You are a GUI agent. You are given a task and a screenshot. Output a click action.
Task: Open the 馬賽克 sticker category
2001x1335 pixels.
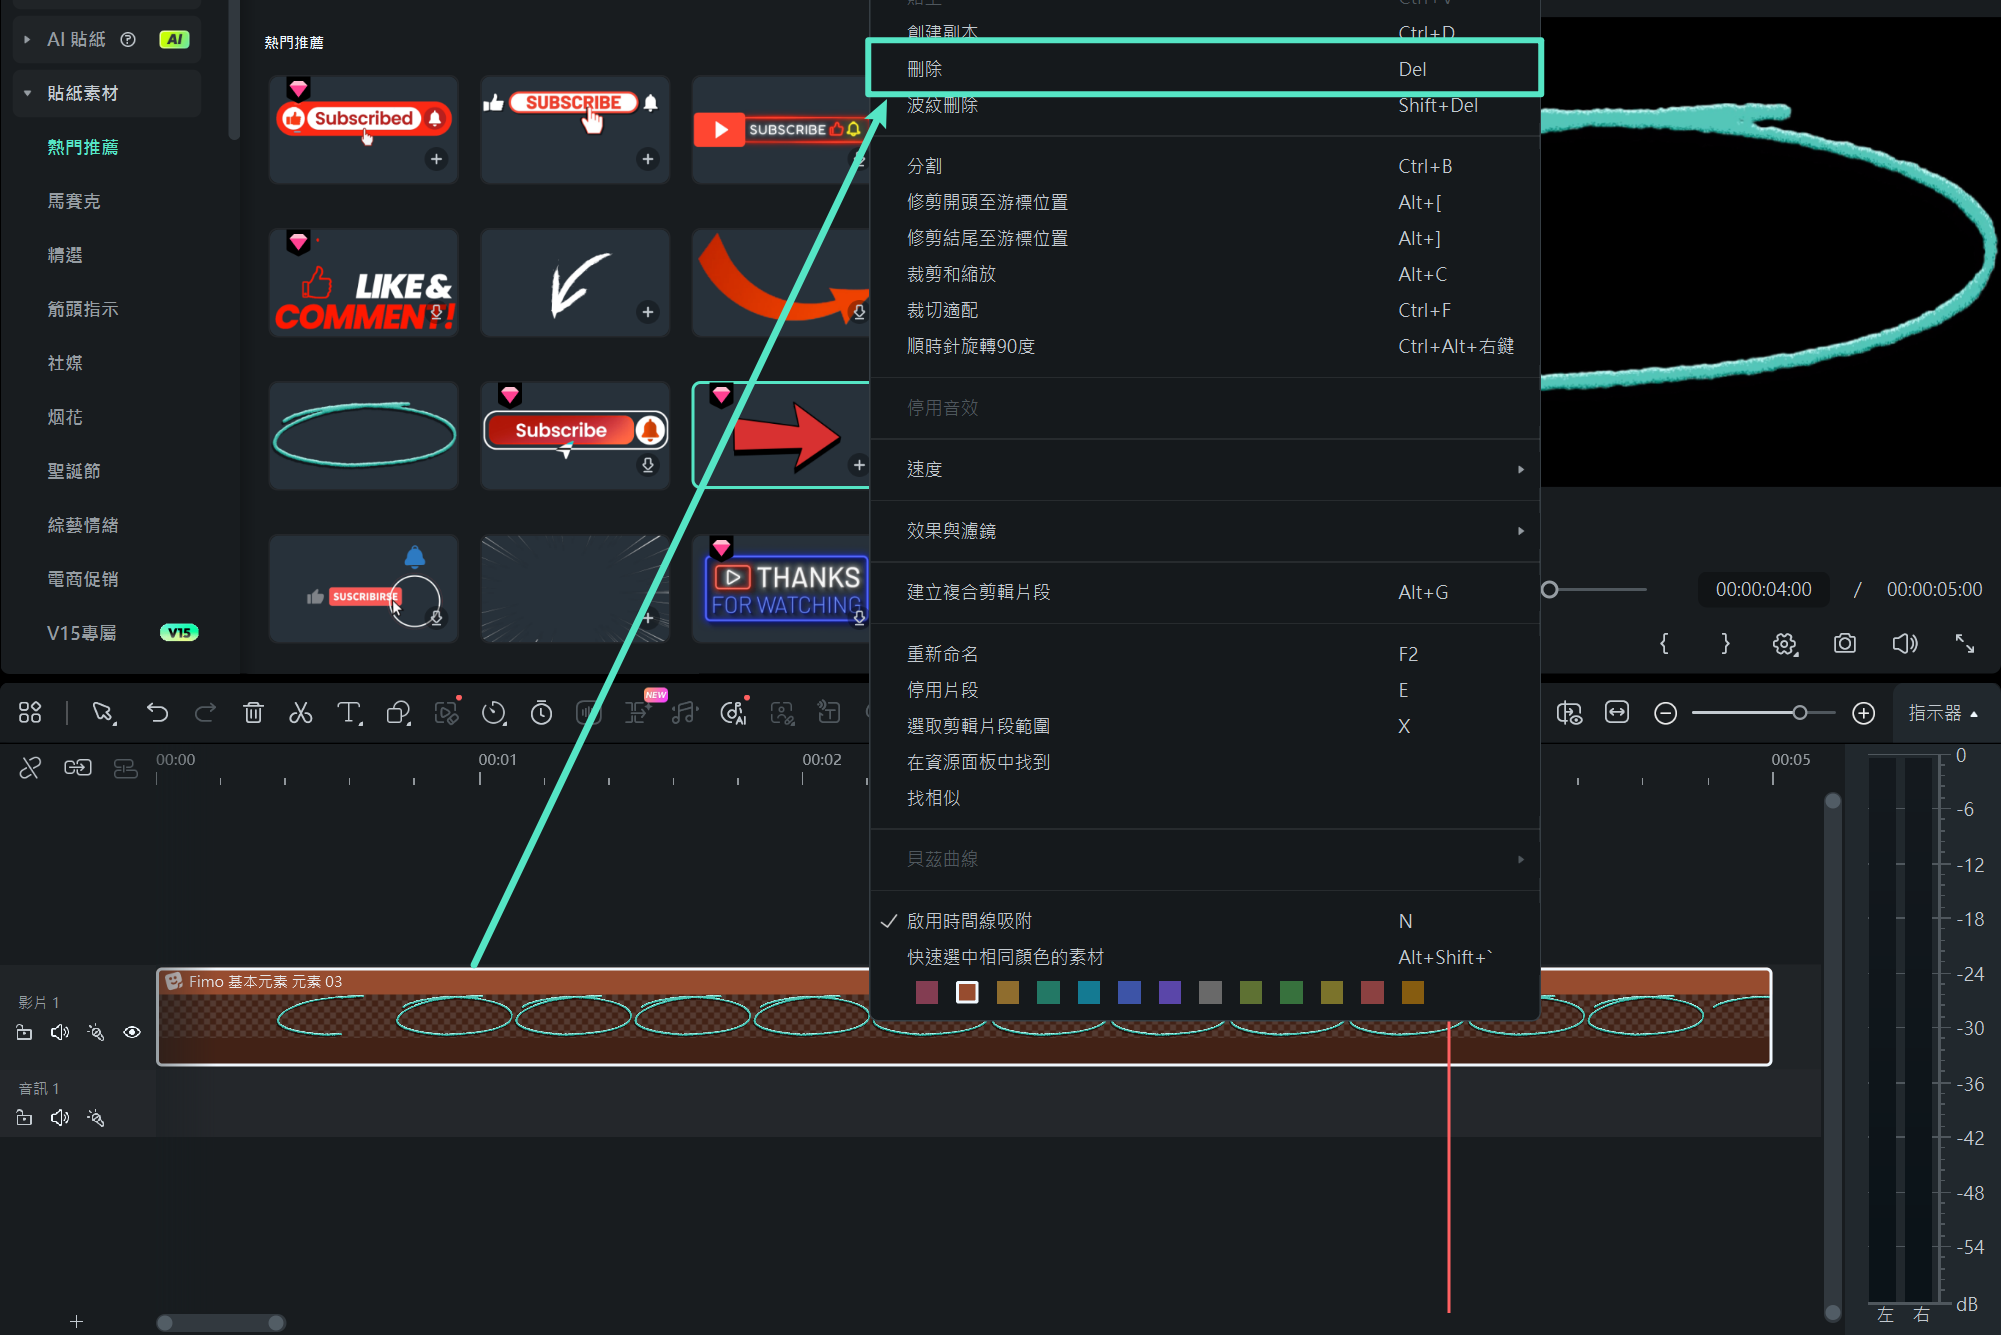point(74,201)
